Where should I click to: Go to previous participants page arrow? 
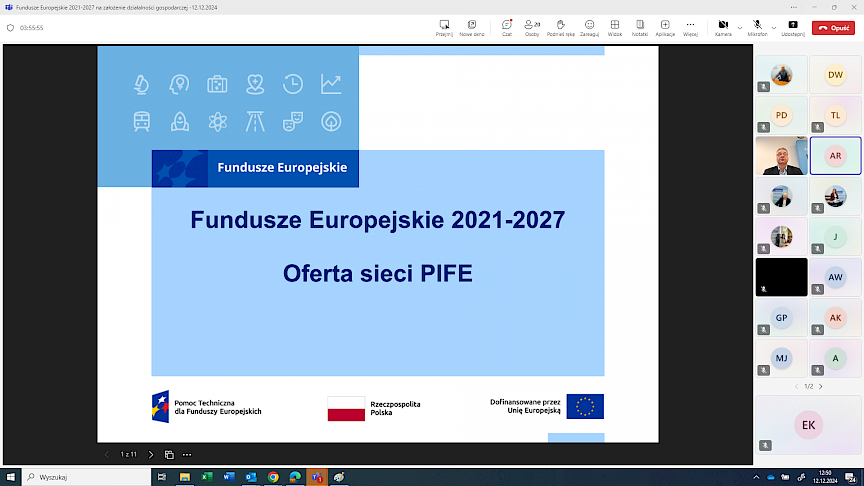pyautogui.click(x=796, y=387)
